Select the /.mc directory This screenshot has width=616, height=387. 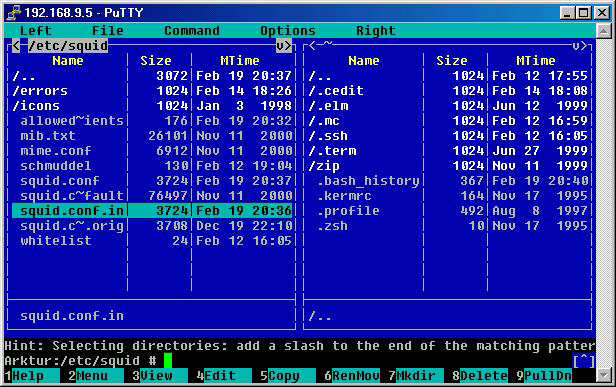click(448, 121)
